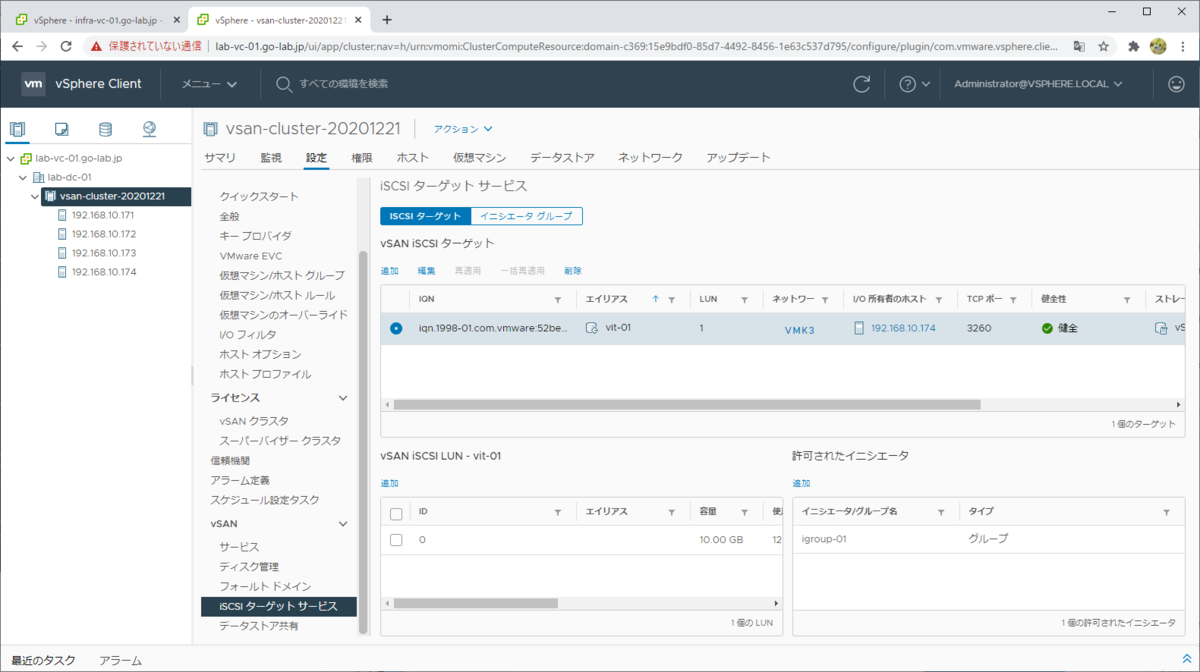Screen dimensions: 1200x672
Task: Check the LUN ID 0 row checkbox
Action: point(396,540)
